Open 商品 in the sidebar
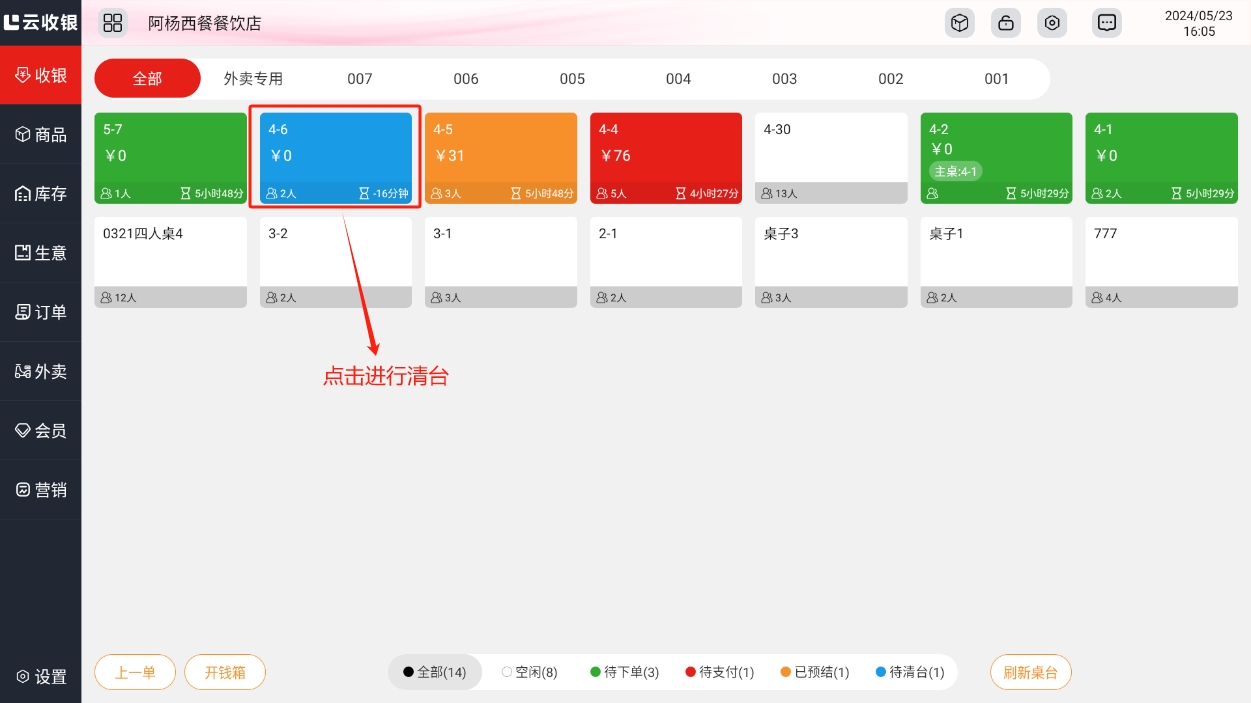Image resolution: width=1251 pixels, height=703 pixels. [x=41, y=135]
